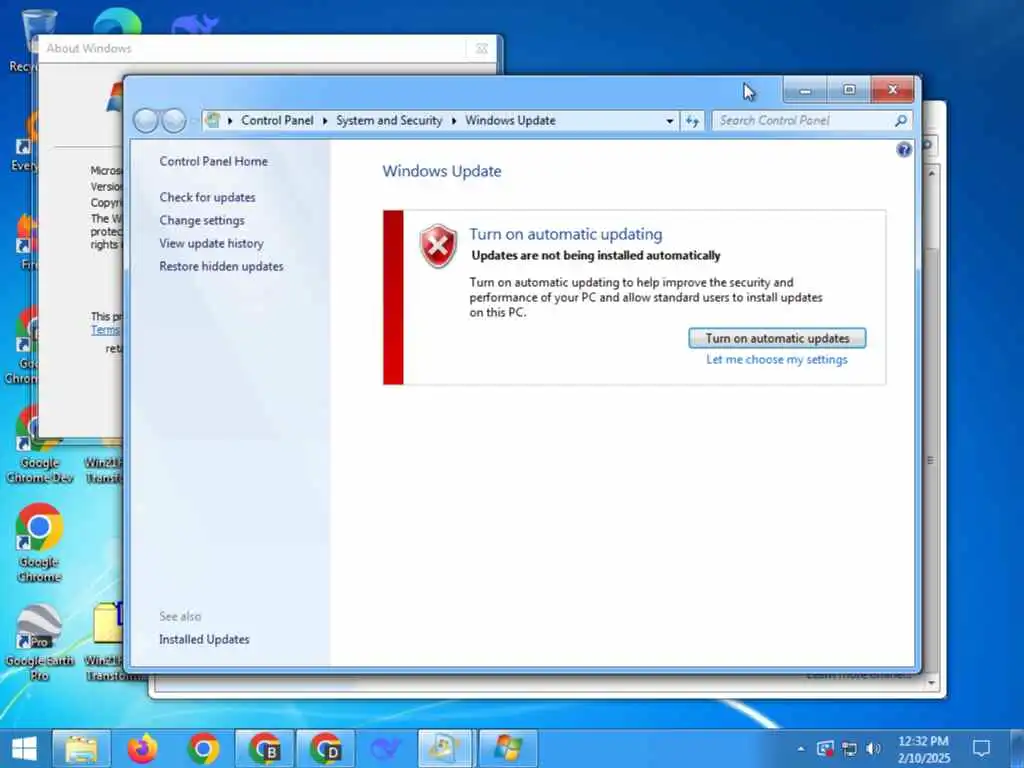
Task: Launch Firefox from the taskbar
Action: coord(142,749)
